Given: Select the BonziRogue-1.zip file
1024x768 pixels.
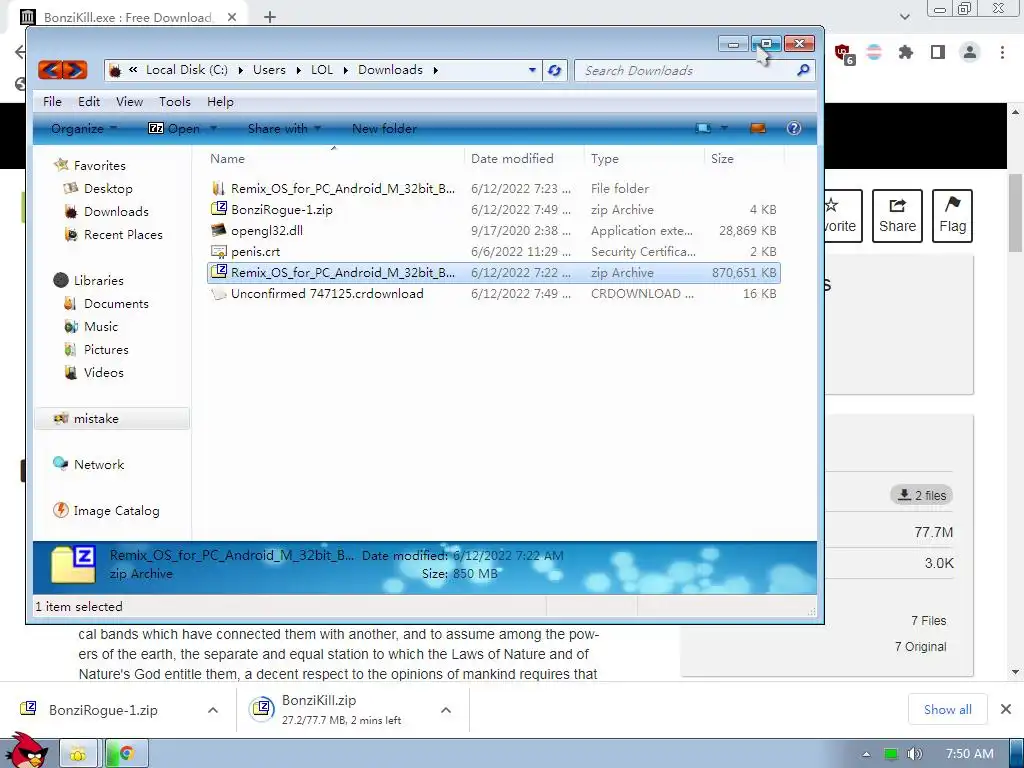Looking at the screenshot, I should tap(281, 210).
